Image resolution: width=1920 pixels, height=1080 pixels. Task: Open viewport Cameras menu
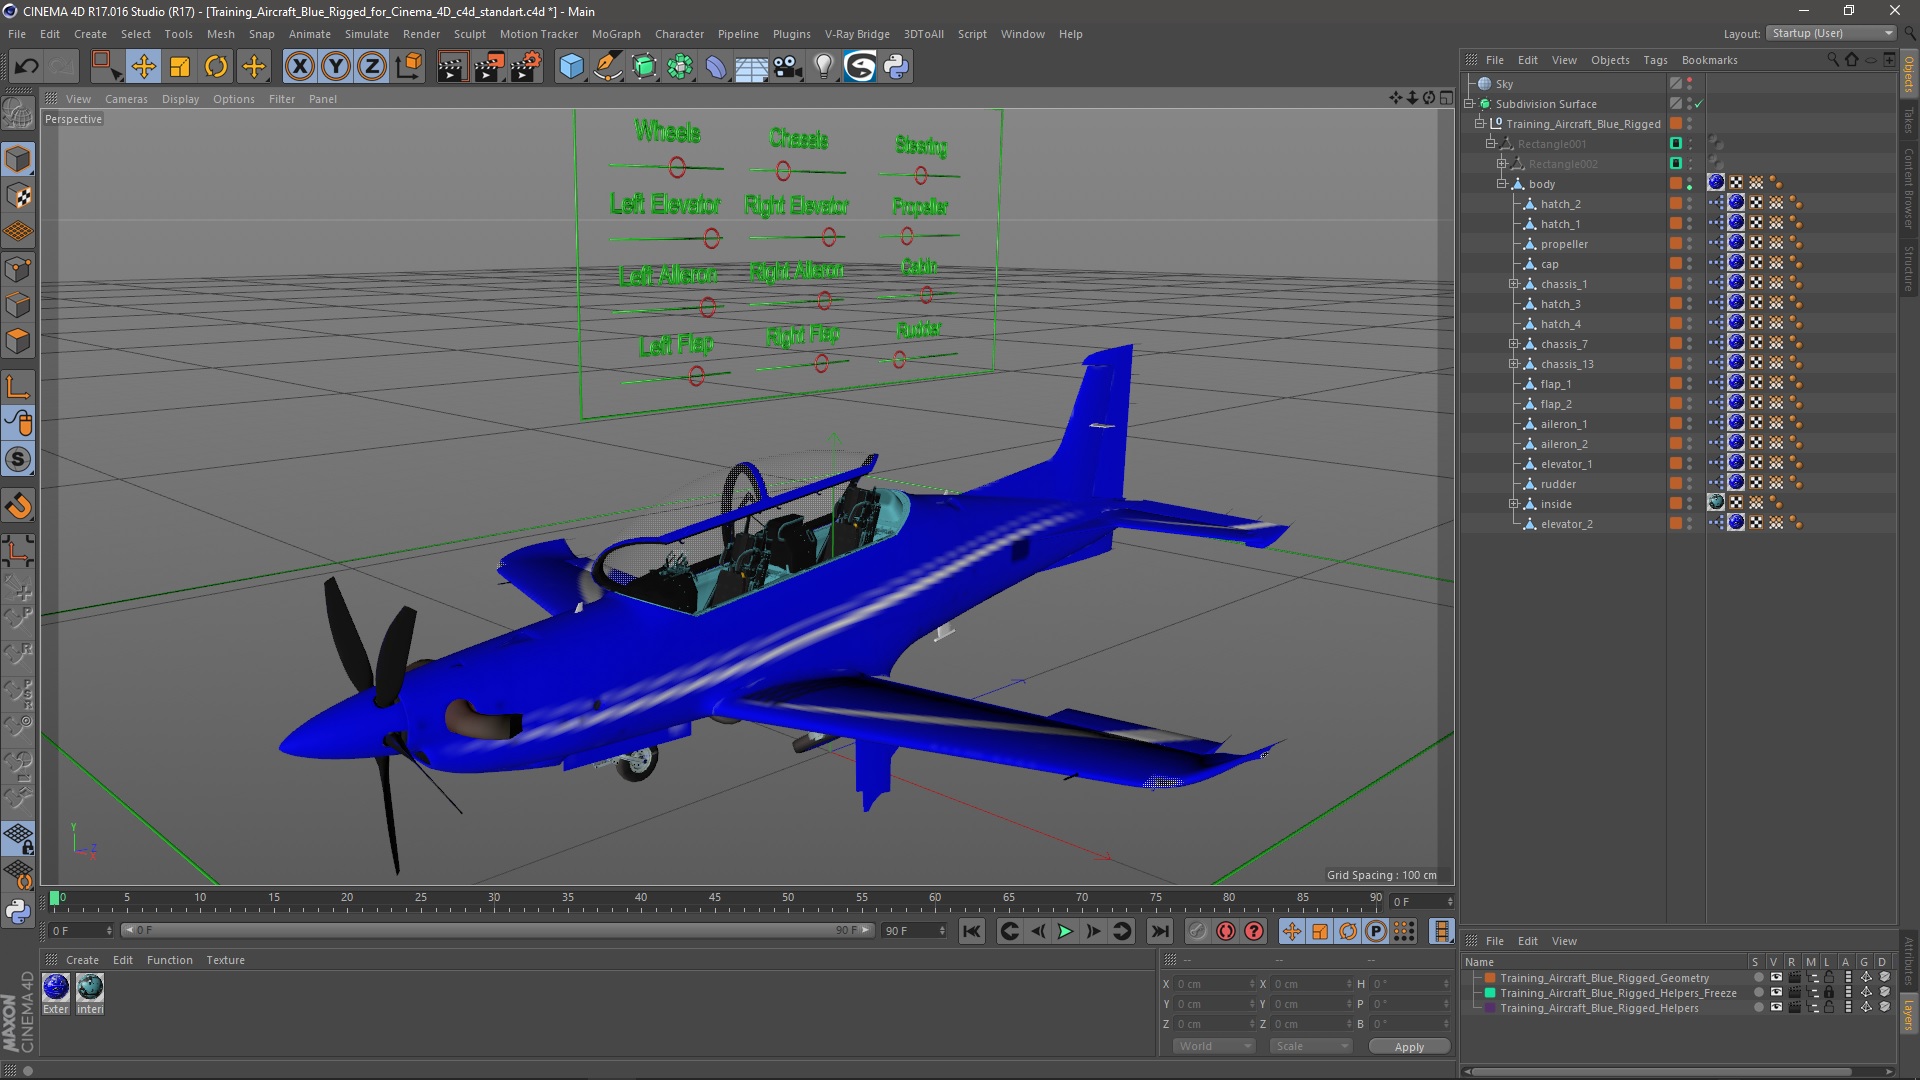tap(126, 99)
